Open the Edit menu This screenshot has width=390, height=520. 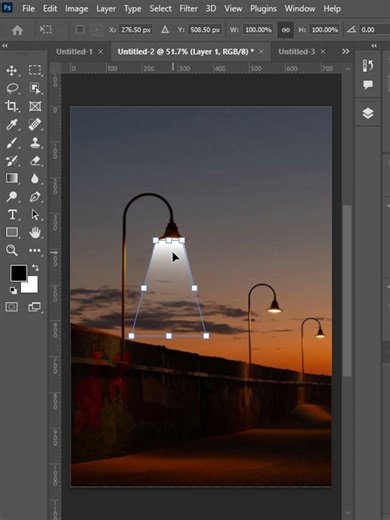50,9
